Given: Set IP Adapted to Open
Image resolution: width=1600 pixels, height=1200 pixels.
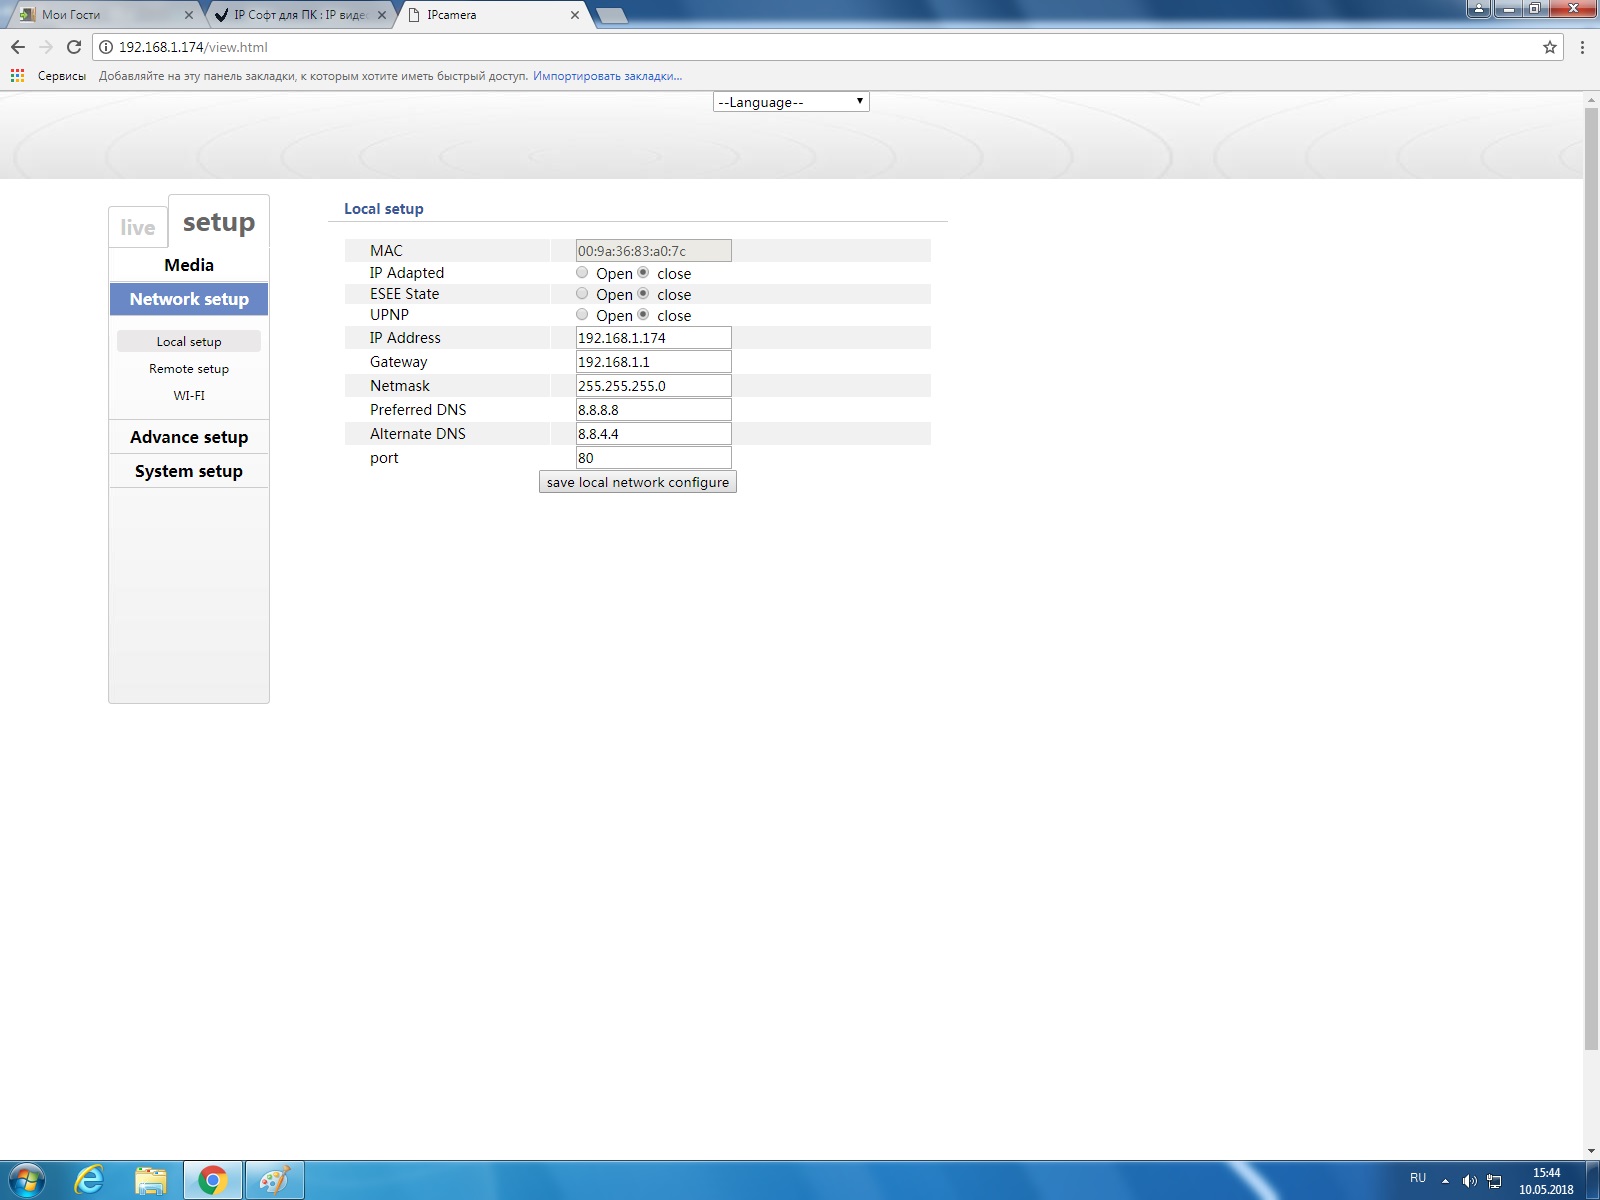Looking at the screenshot, I should 582,273.
